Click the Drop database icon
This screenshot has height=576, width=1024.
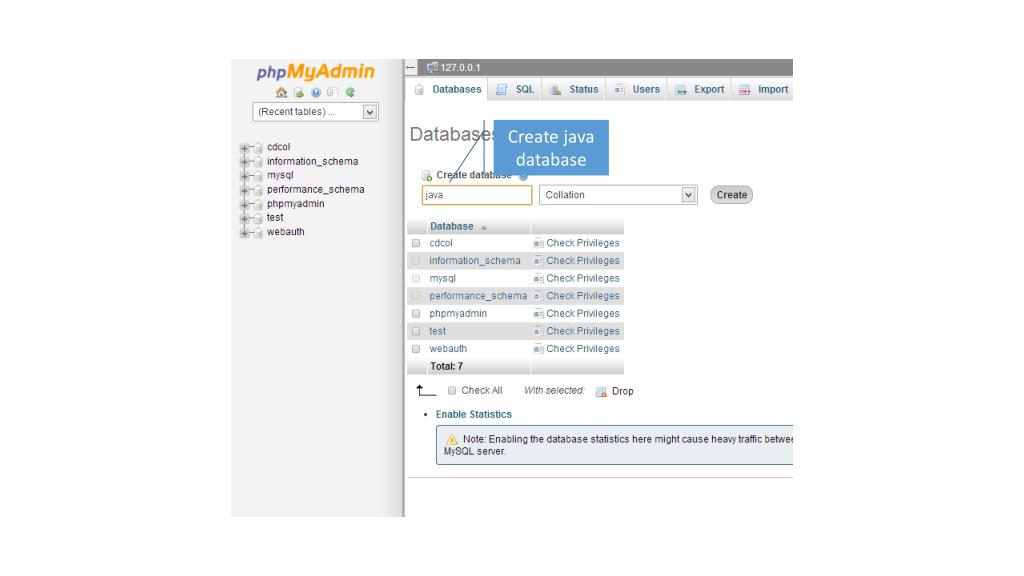(601, 391)
